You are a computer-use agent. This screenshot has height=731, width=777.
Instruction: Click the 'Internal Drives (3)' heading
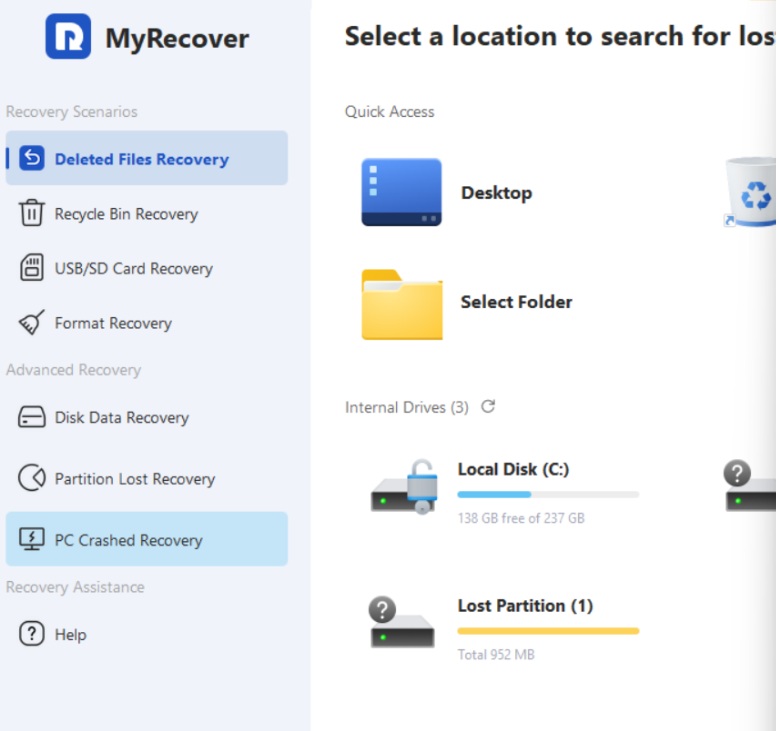(407, 407)
